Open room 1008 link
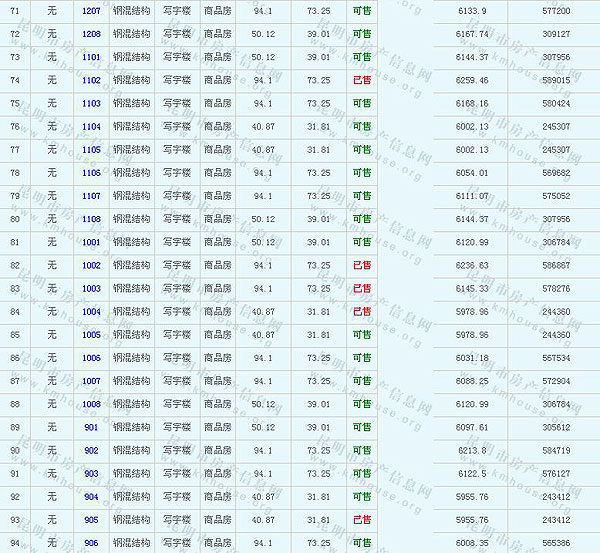 91,404
